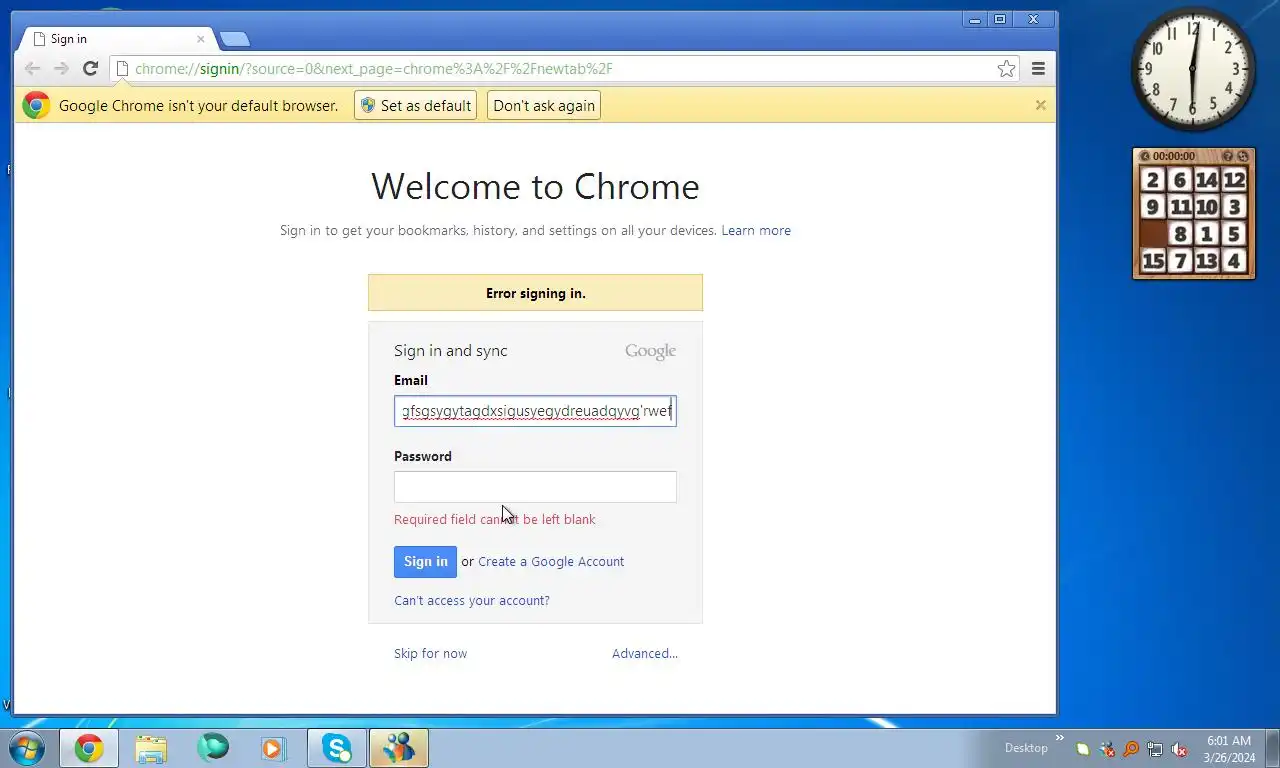Click puzzle tile 8 beside empty slot
The width and height of the screenshot is (1280, 768).
[1180, 234]
